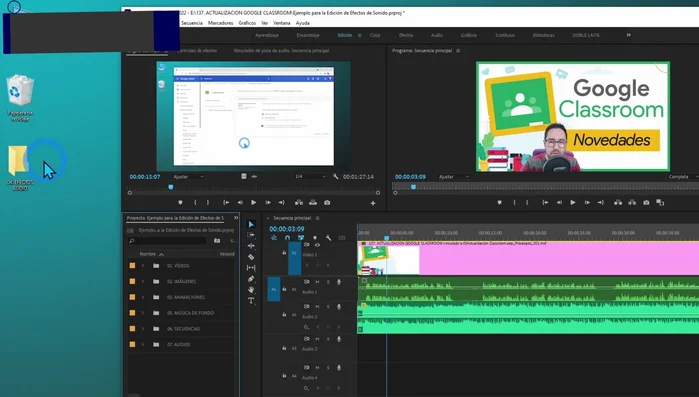
Task: Toggle Video 1 track output eye
Action: 317,245
